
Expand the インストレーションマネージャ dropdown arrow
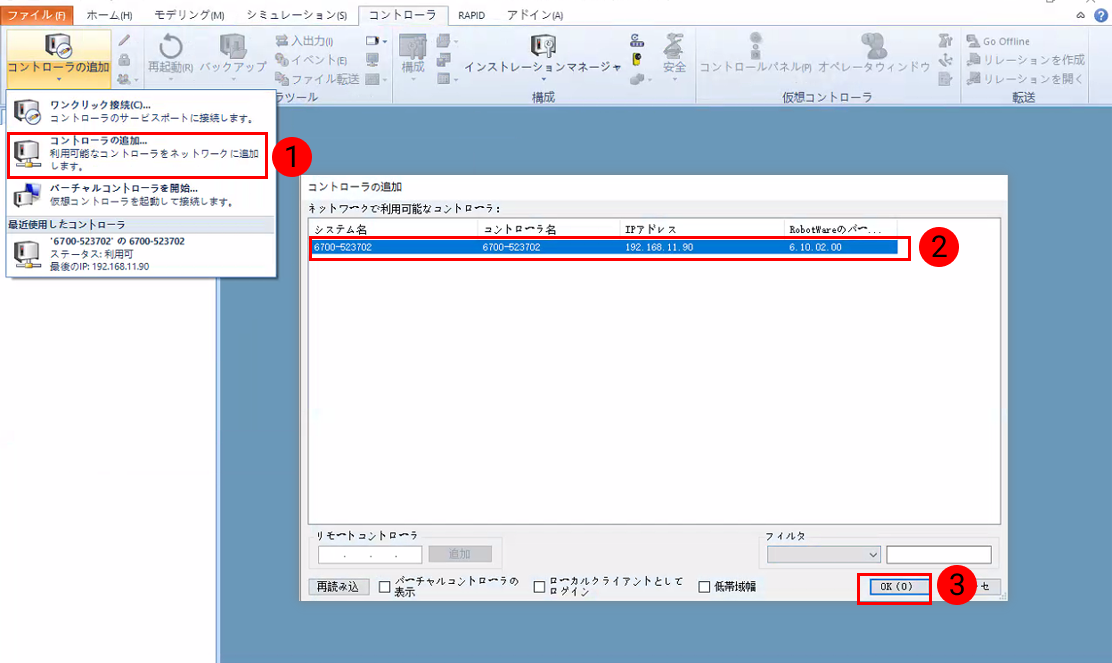pyautogui.click(x=543, y=79)
